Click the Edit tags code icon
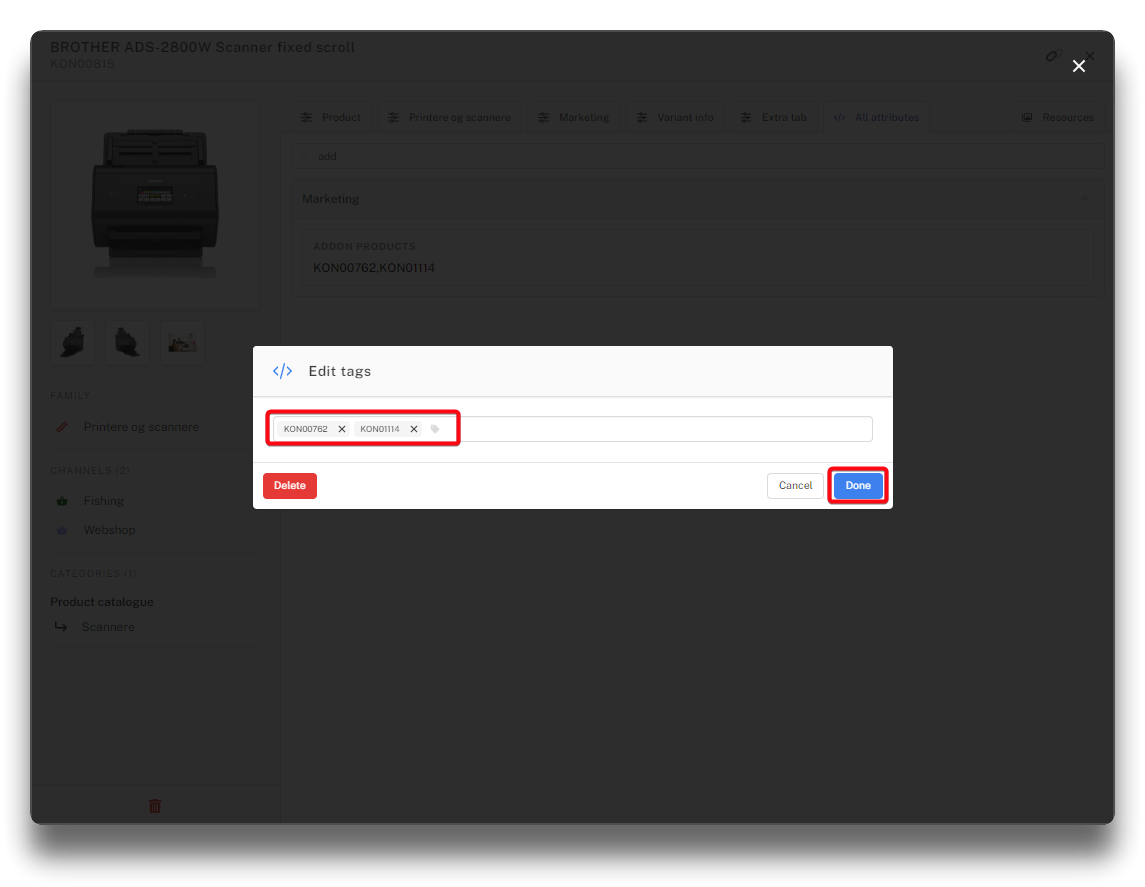 [282, 371]
